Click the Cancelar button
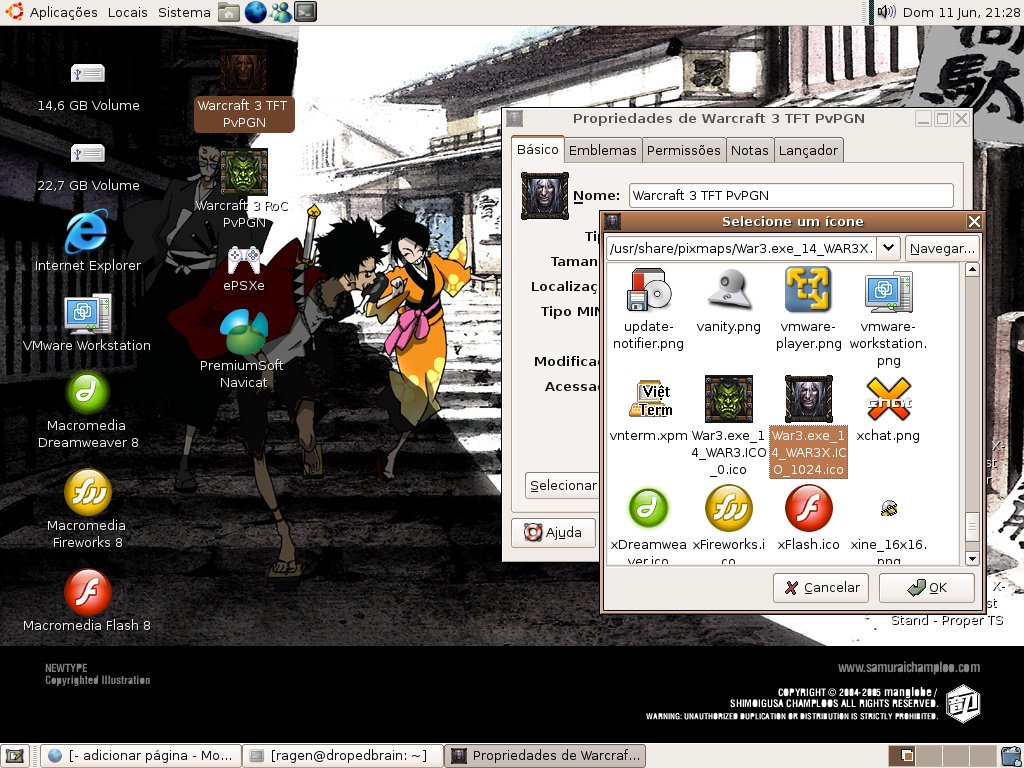This screenshot has height=768, width=1024. pos(821,587)
